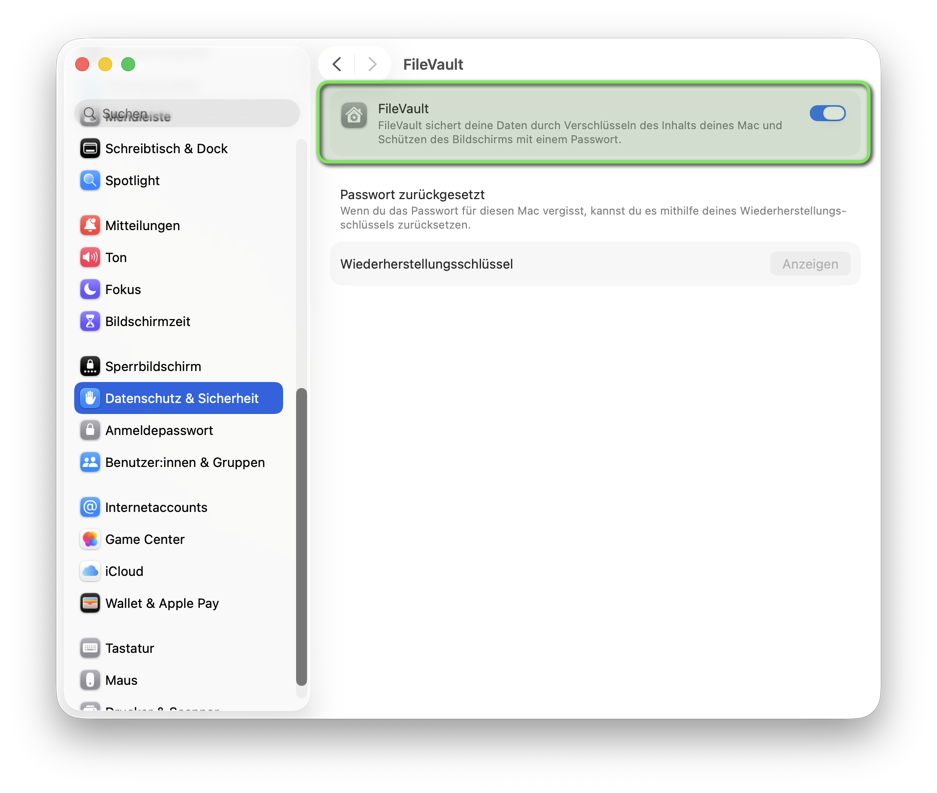The image size is (937, 793).
Task: Open Schreibtisch & Dock settings
Action: 166,148
